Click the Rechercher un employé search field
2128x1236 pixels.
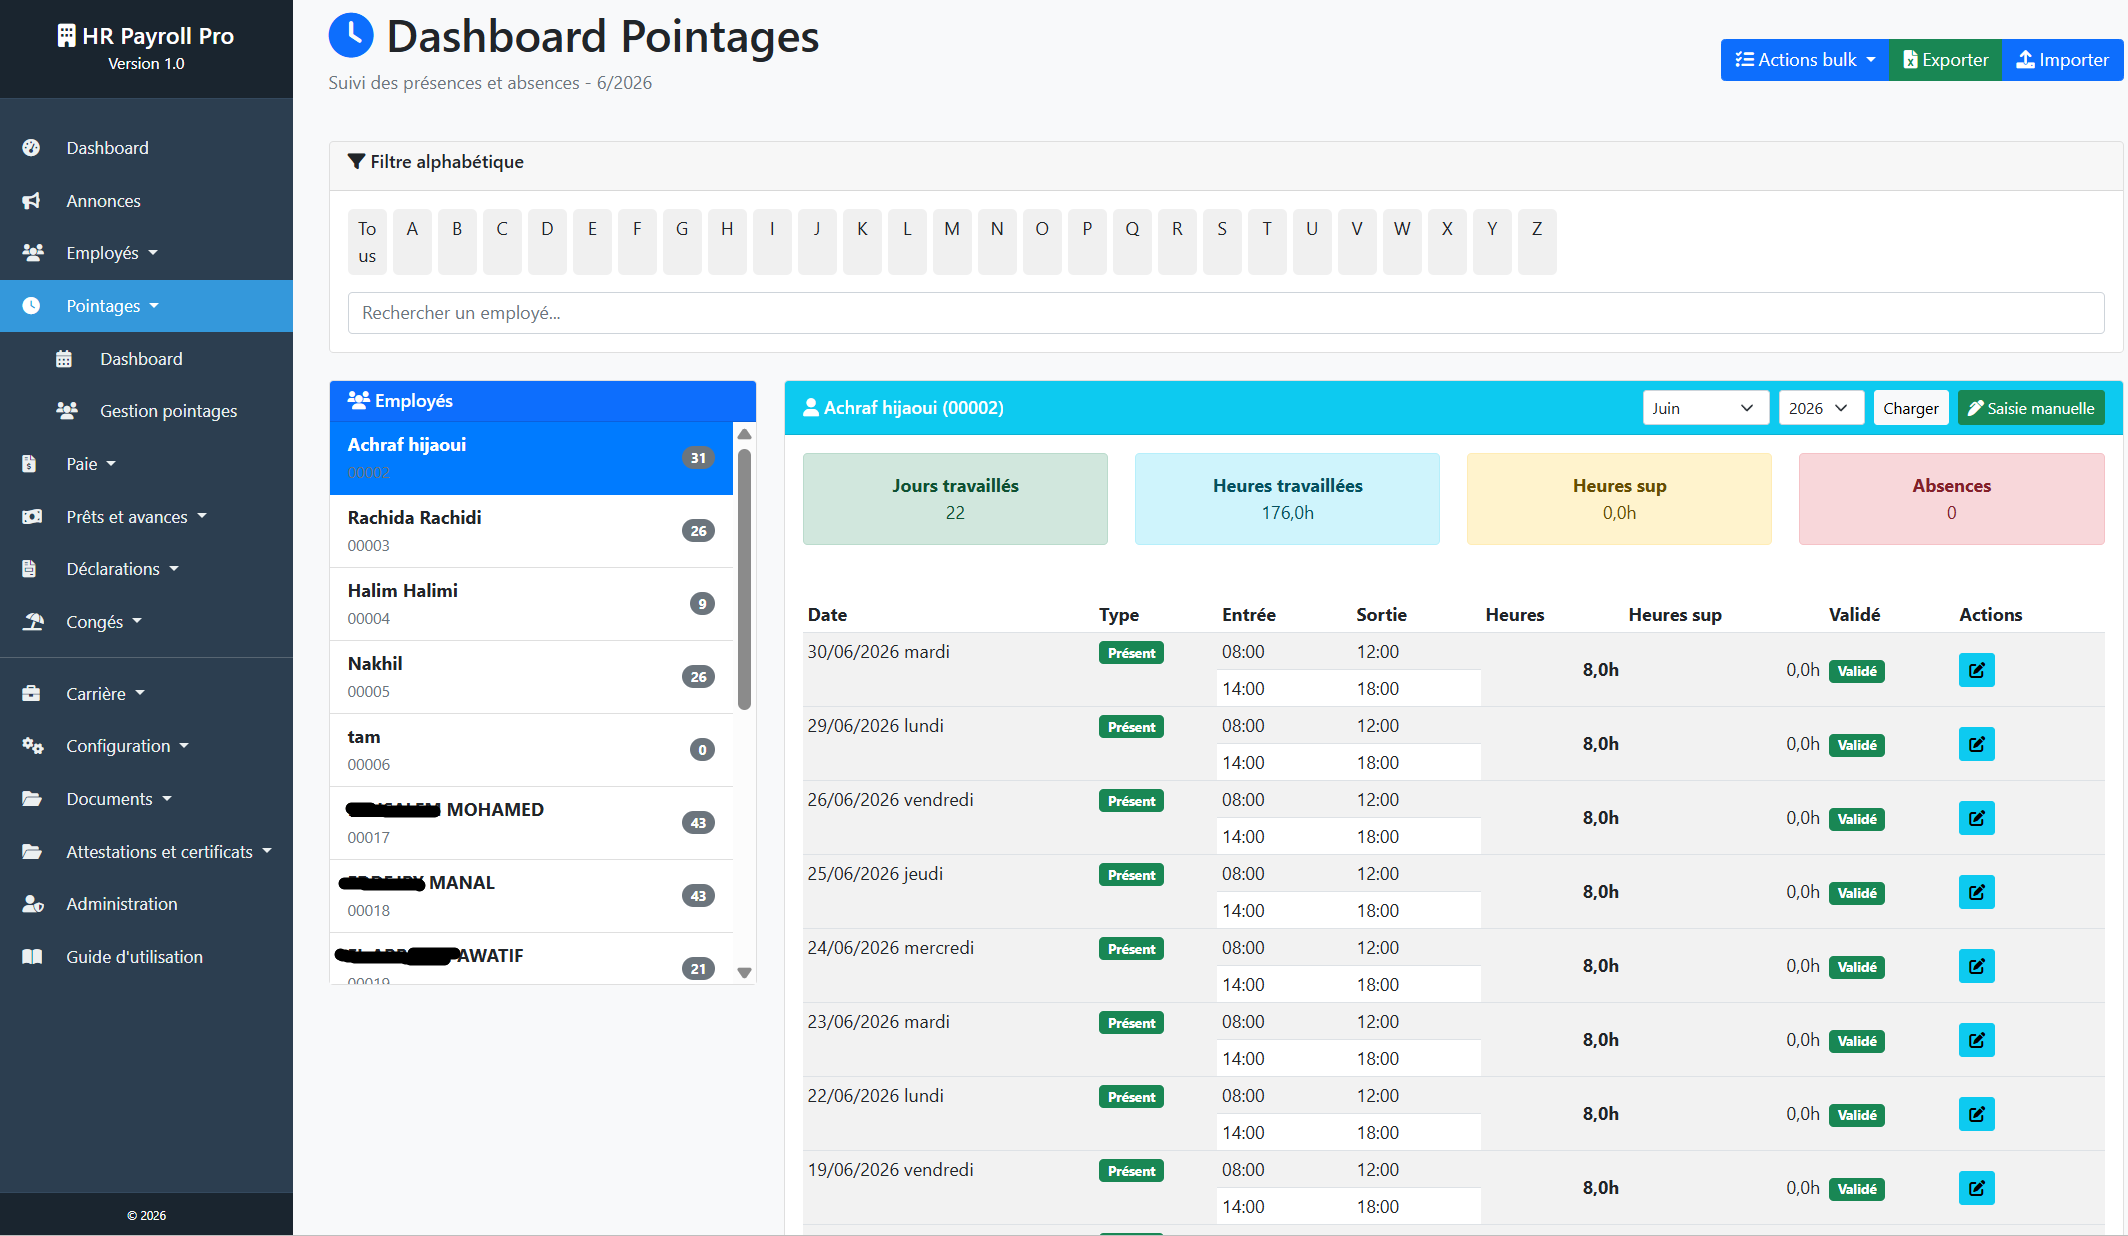click(x=1225, y=313)
